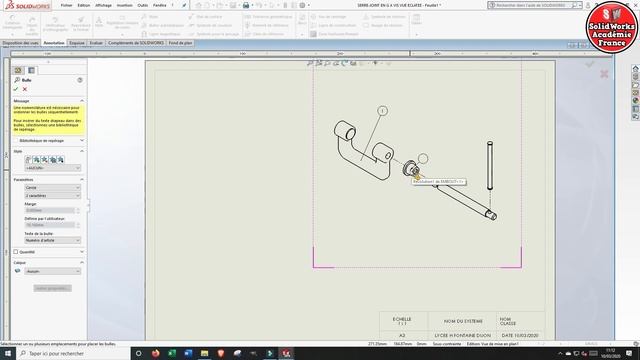640x360 pixels.
Task: Open the Edition menu
Action: coord(84,5)
